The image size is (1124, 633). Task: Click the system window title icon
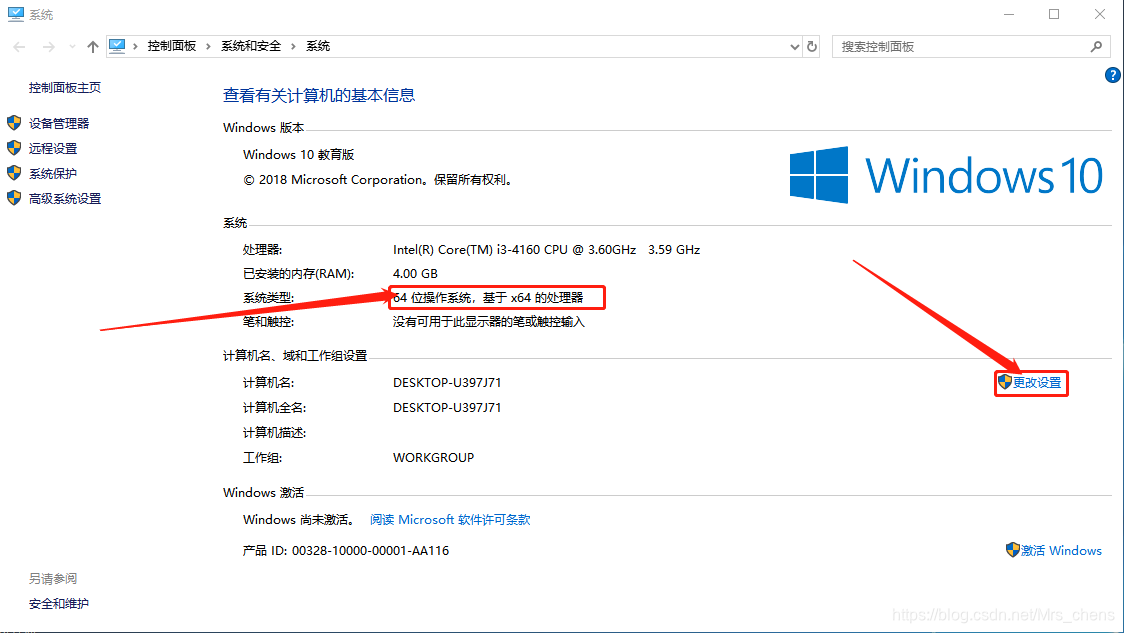16,14
